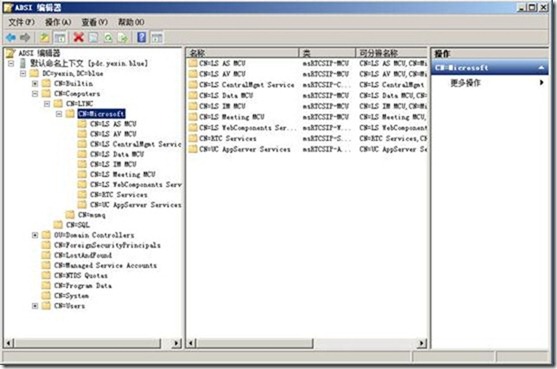Select CN=RTC Services tree item

118,195
